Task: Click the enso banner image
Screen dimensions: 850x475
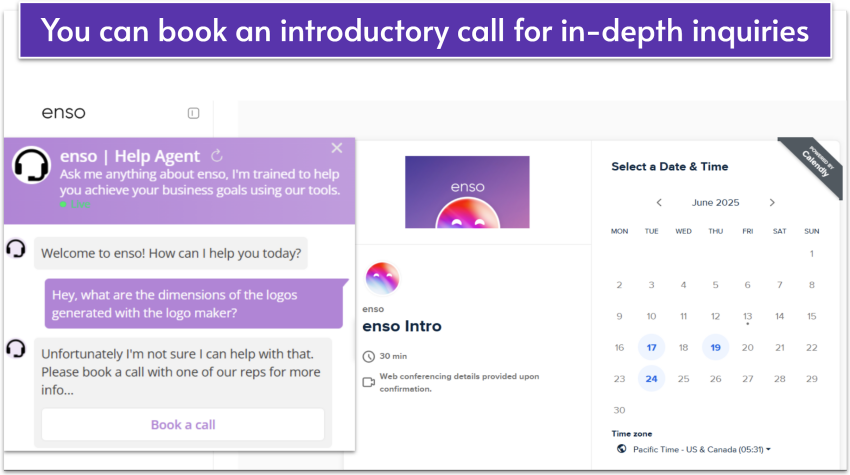Action: [x=467, y=192]
